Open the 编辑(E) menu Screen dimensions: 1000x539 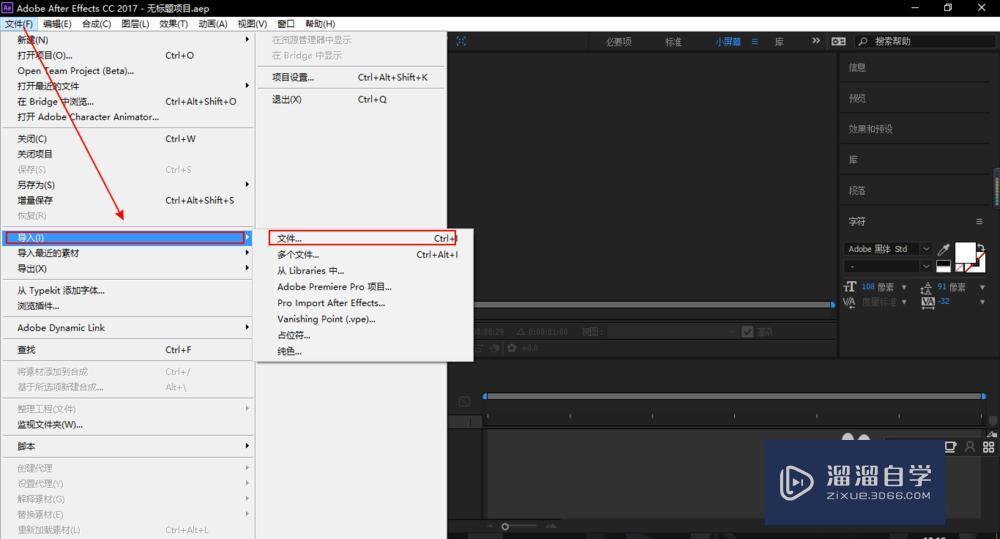coord(57,24)
